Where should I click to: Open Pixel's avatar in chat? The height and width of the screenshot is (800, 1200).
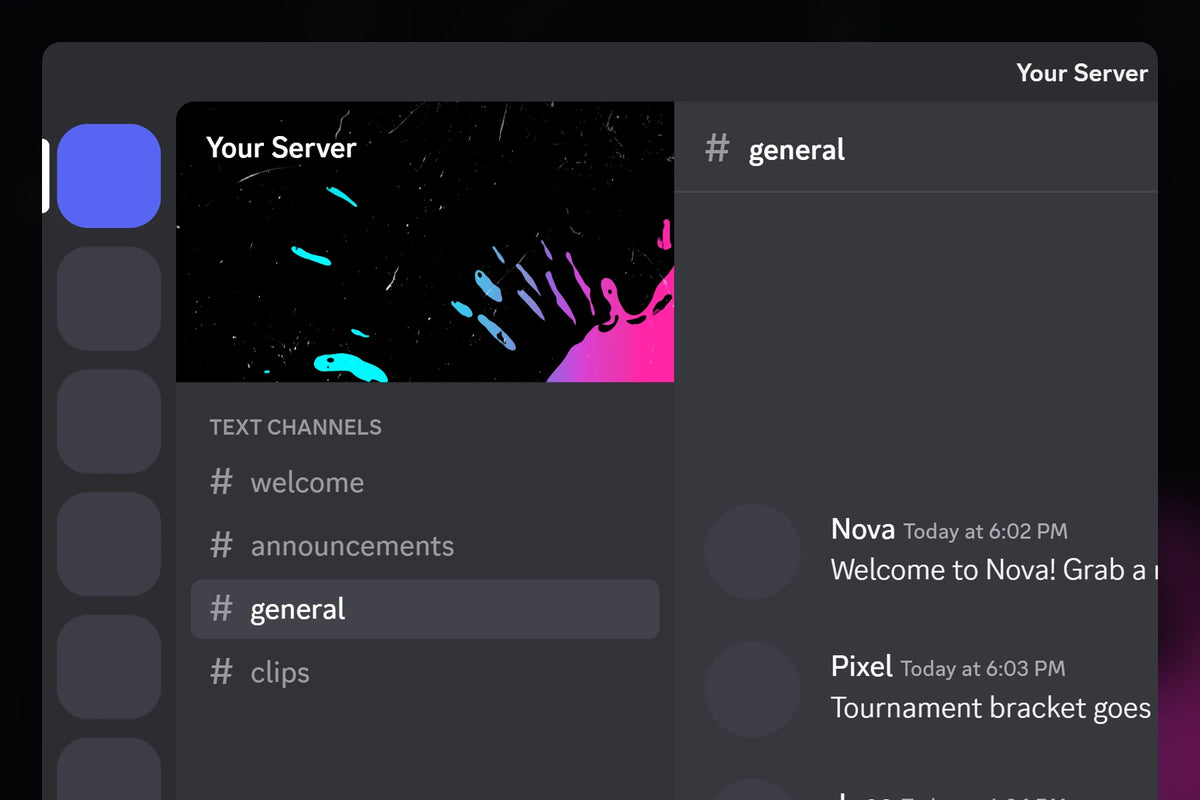(752, 690)
